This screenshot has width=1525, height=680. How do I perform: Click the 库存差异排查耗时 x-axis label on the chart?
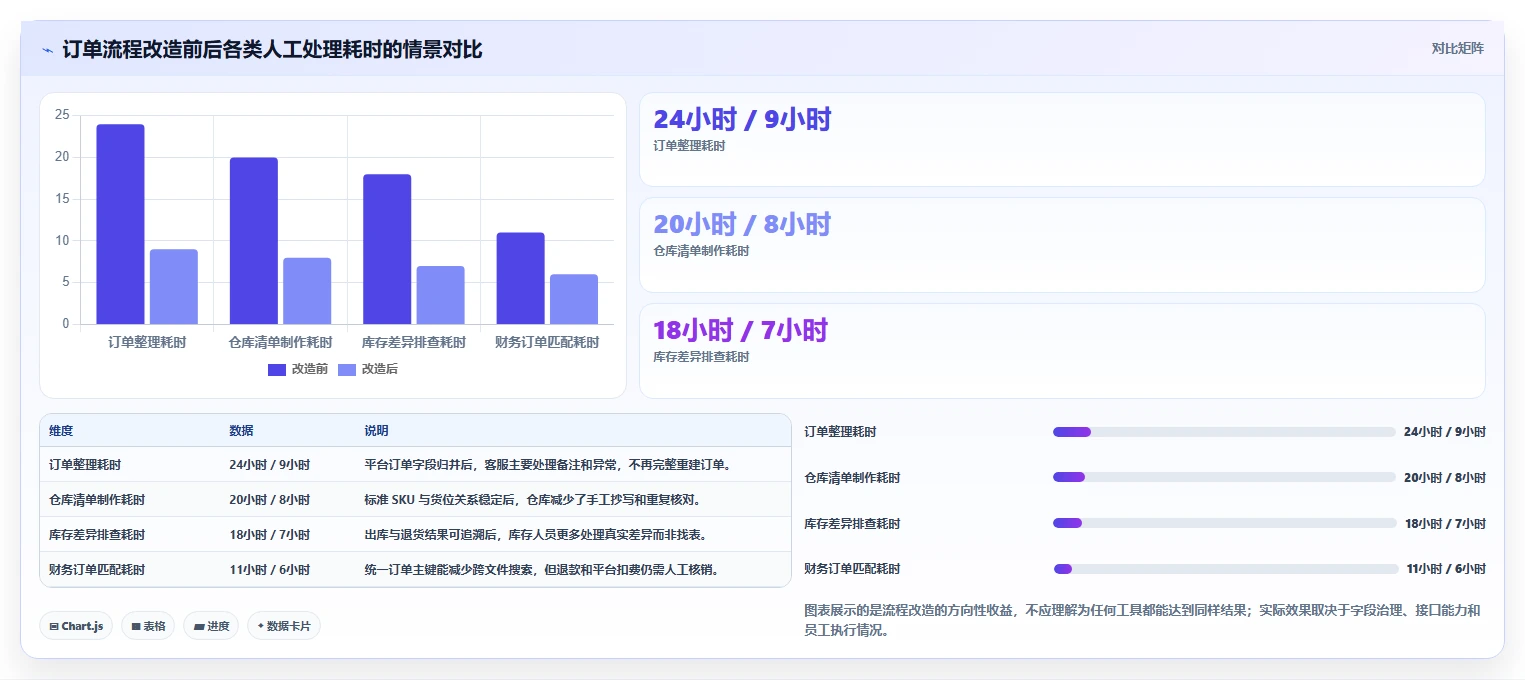pyautogui.click(x=414, y=343)
